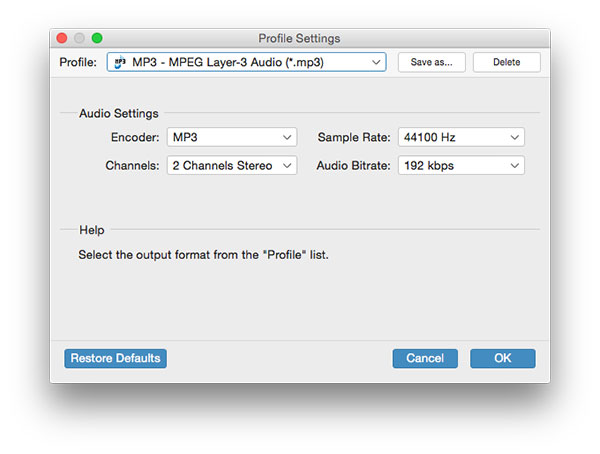Screen dimensions: 600x454
Task: Click the Audio Bitrate: label
Action: tap(353, 165)
